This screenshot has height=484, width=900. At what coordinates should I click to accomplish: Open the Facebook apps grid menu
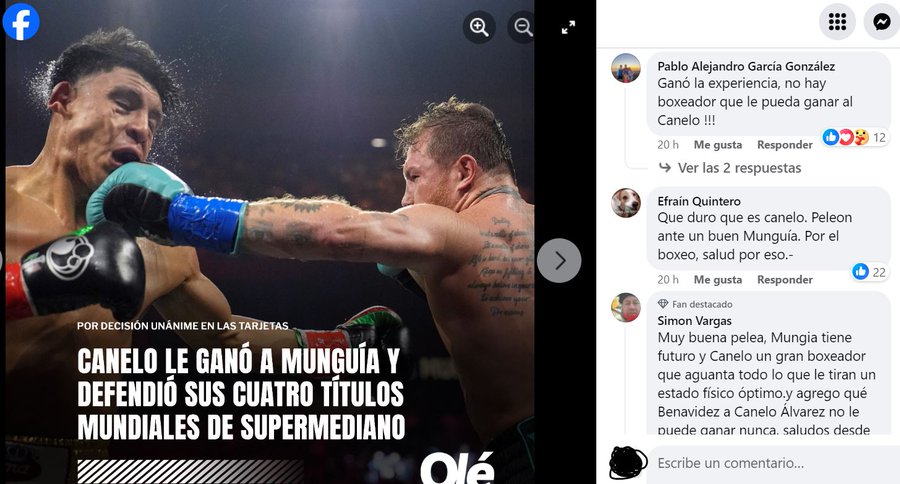point(837,22)
